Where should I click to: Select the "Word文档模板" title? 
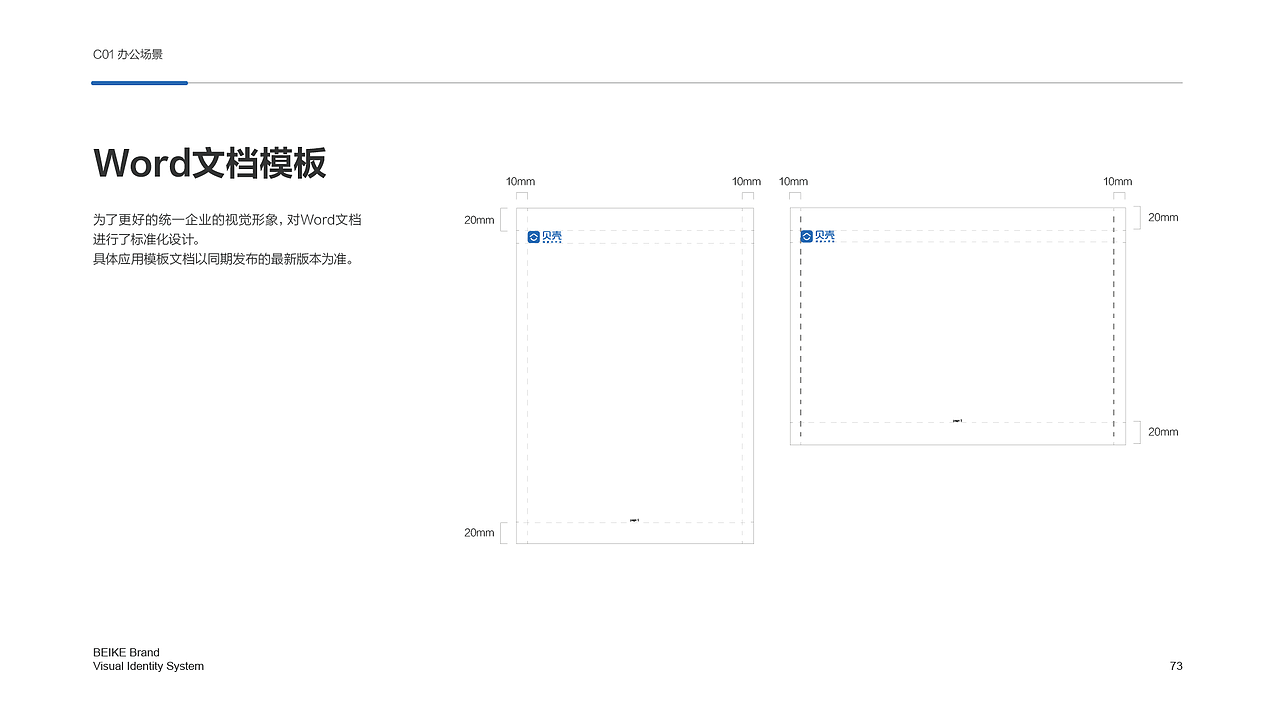click(x=210, y=163)
